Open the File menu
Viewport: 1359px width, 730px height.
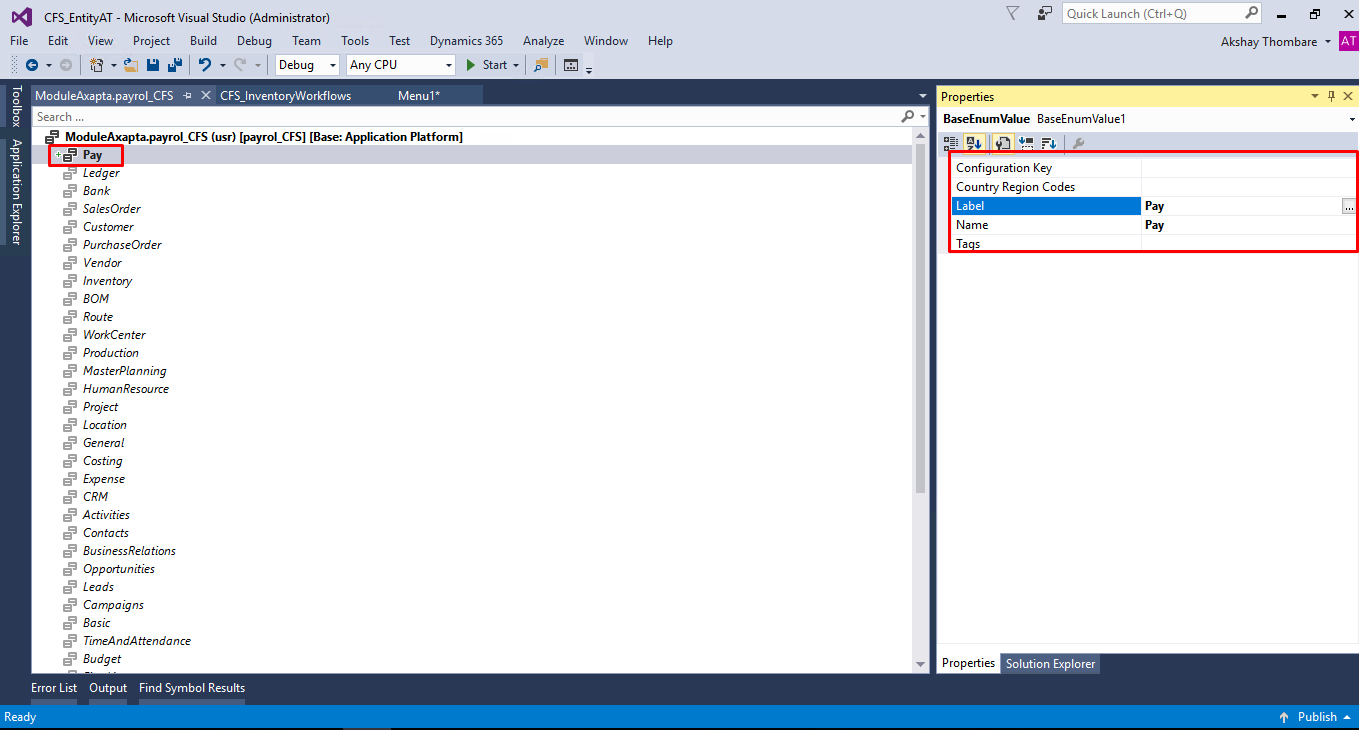coord(19,41)
